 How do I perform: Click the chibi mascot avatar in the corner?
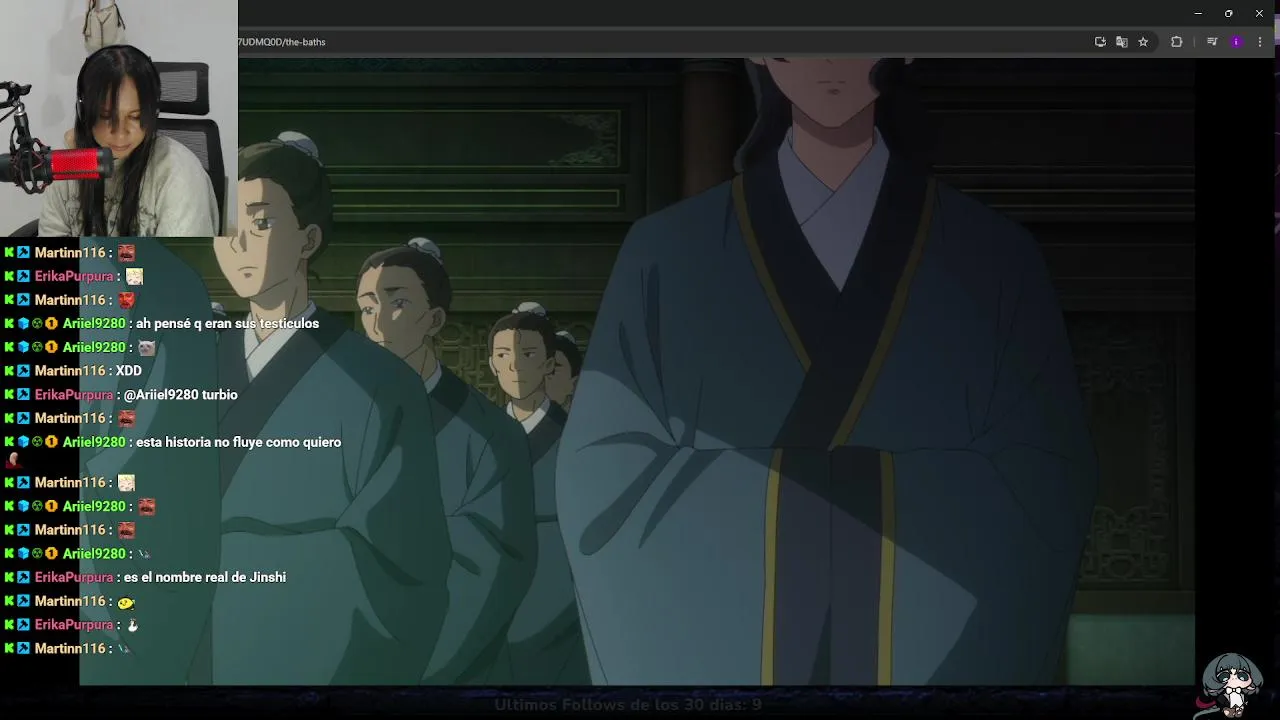(1232, 684)
